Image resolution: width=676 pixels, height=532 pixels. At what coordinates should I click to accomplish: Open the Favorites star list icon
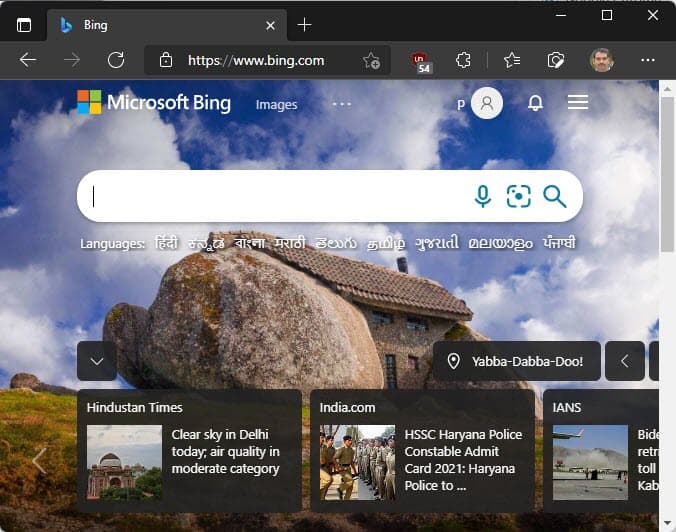512,60
